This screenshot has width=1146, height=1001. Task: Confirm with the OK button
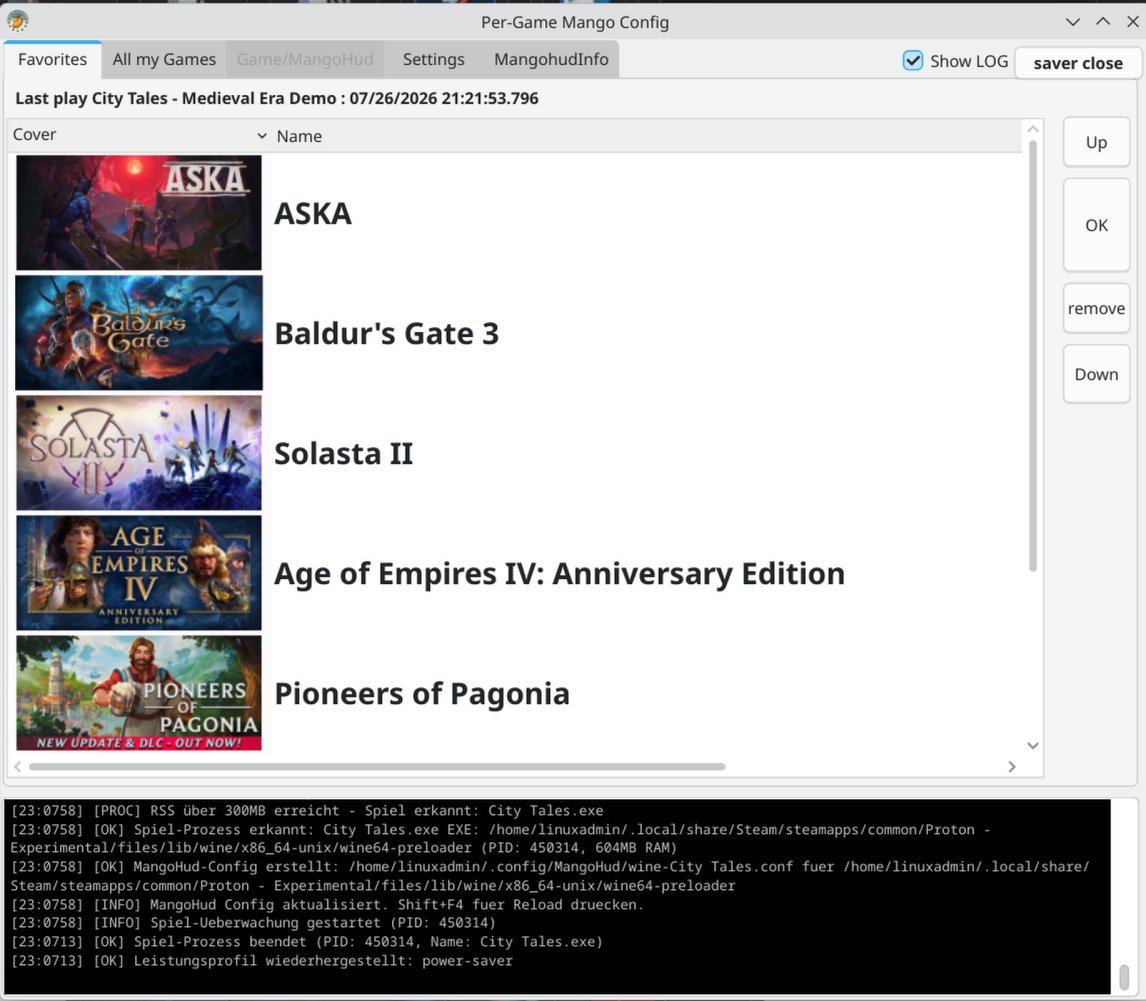click(x=1096, y=225)
